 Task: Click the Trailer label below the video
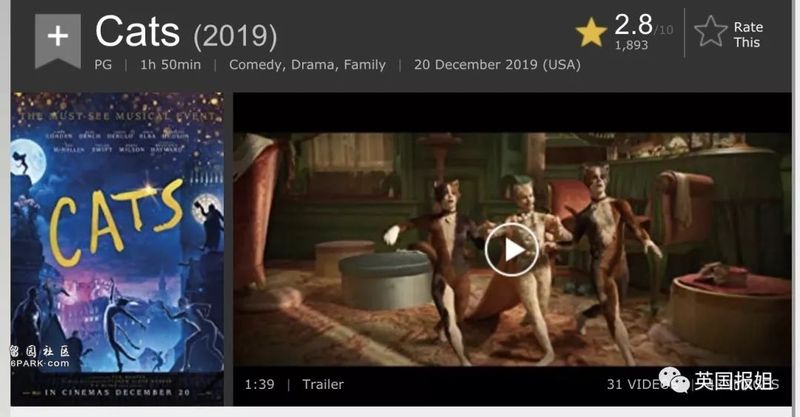(323, 384)
